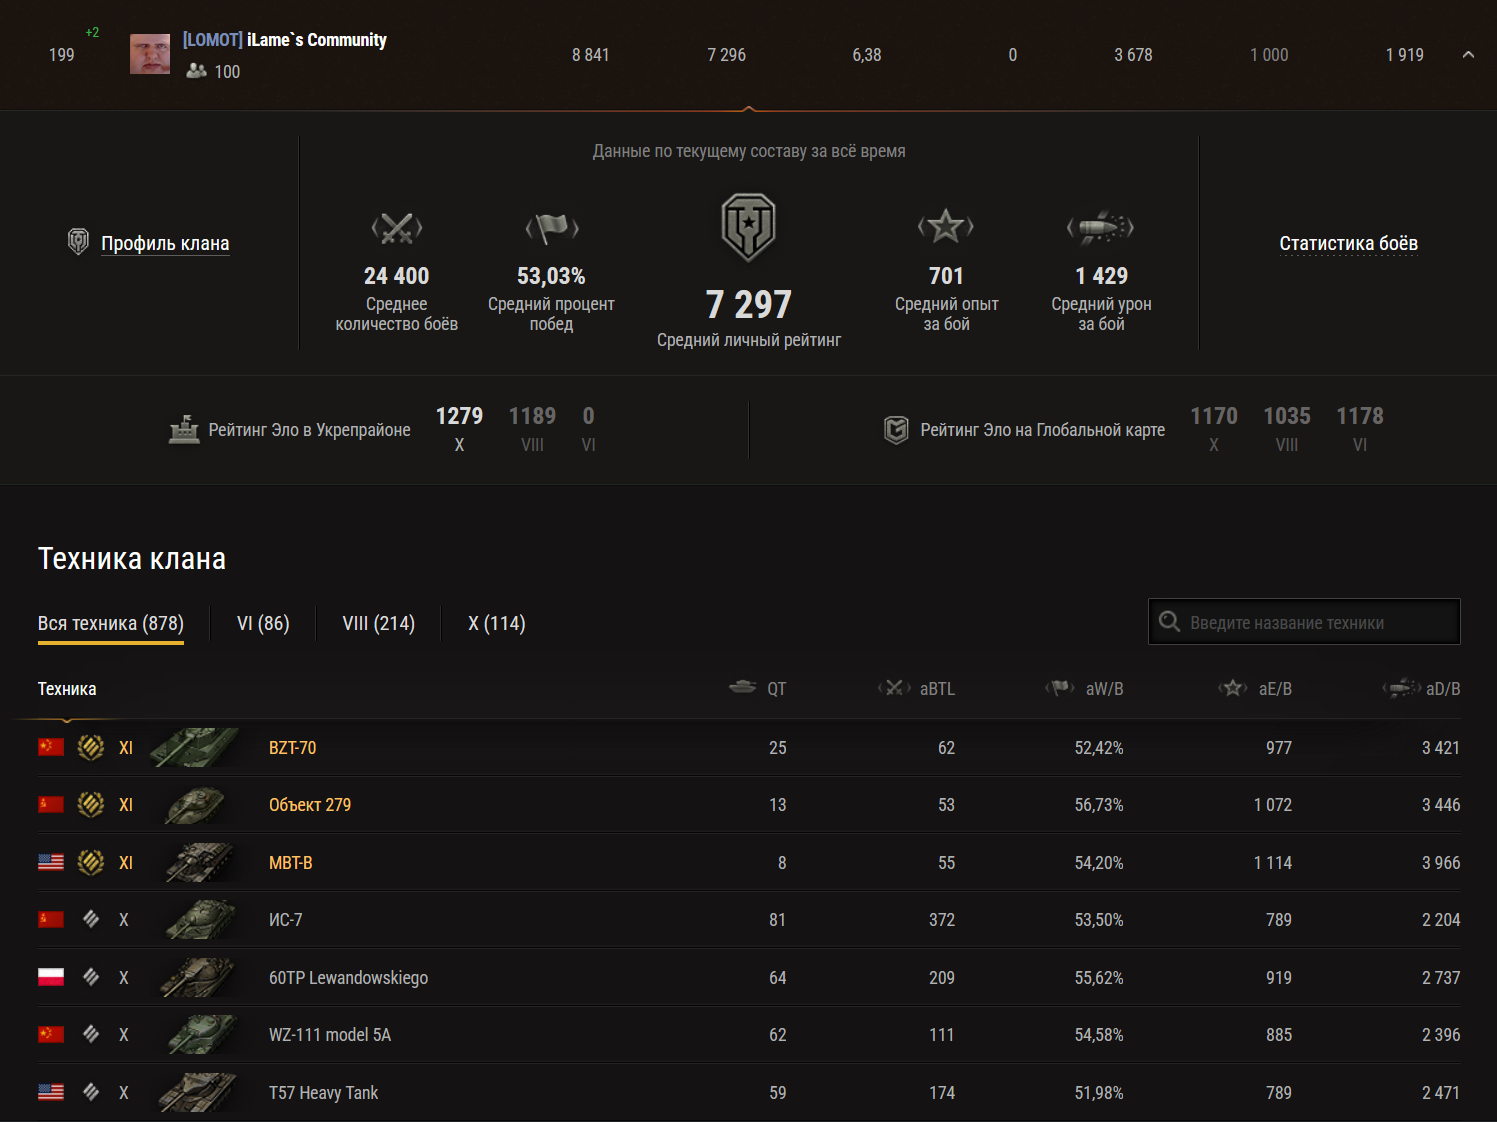Switch to the VI (86) tab
The image size is (1497, 1122).
tap(263, 623)
